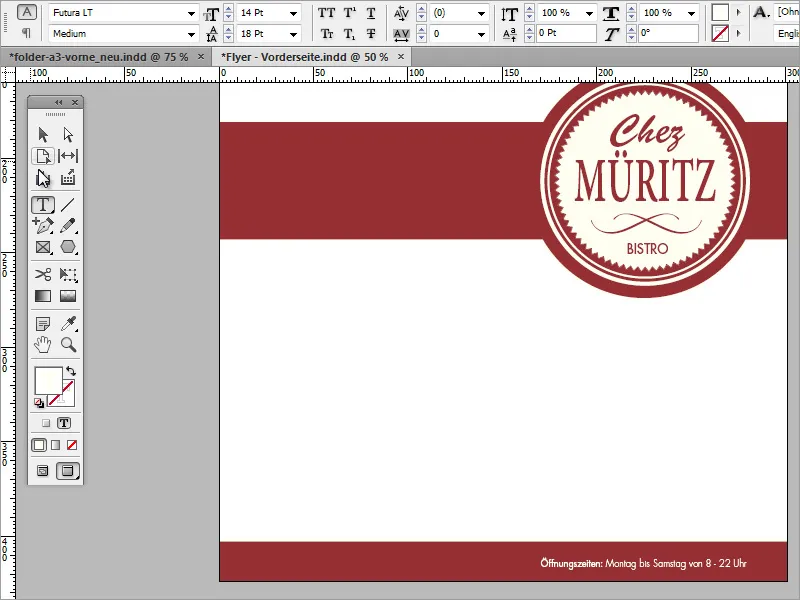
Task: Pick the Eyedropper tool
Action: point(67,323)
